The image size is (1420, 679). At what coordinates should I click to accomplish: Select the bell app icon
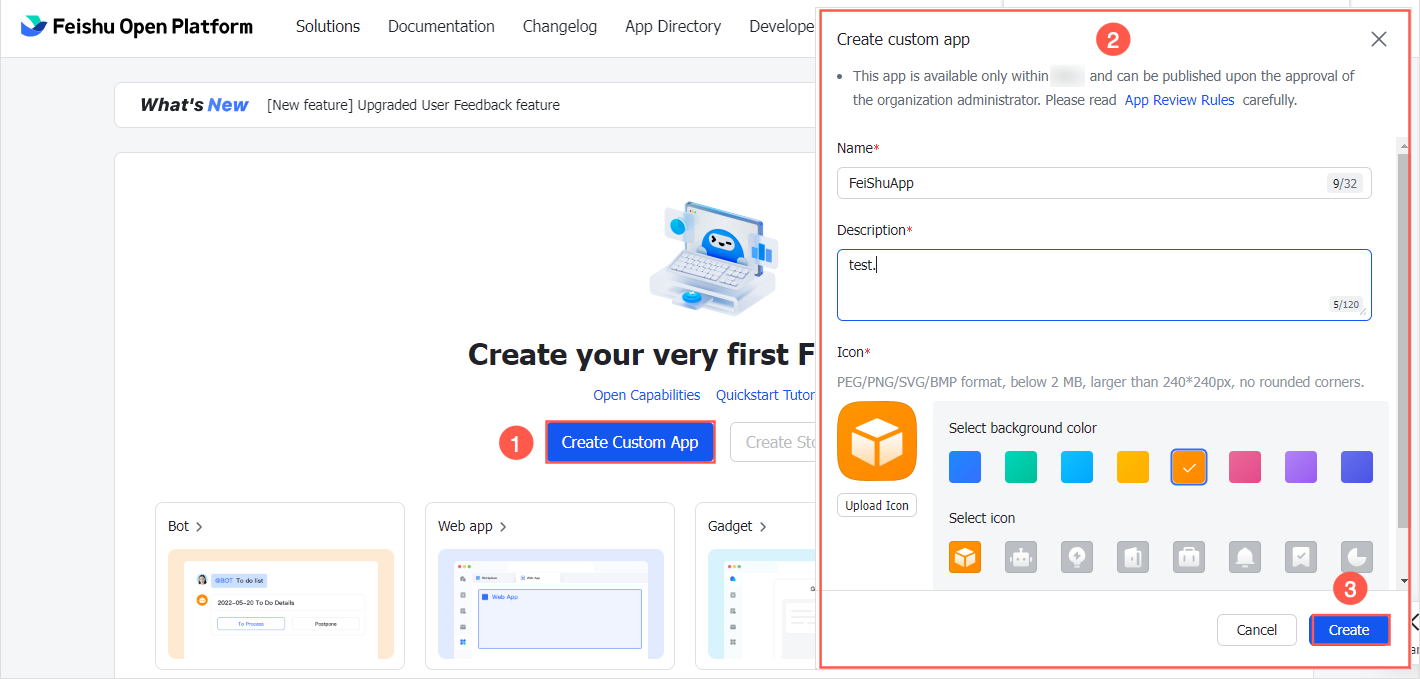tap(1245, 557)
